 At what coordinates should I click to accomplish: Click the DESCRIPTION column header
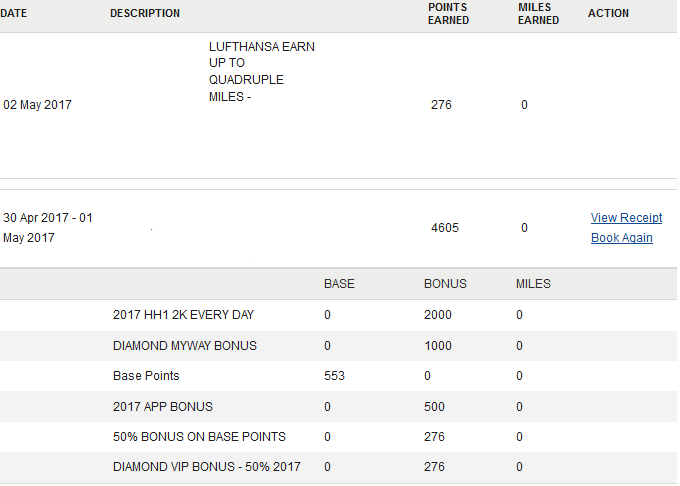pos(145,13)
